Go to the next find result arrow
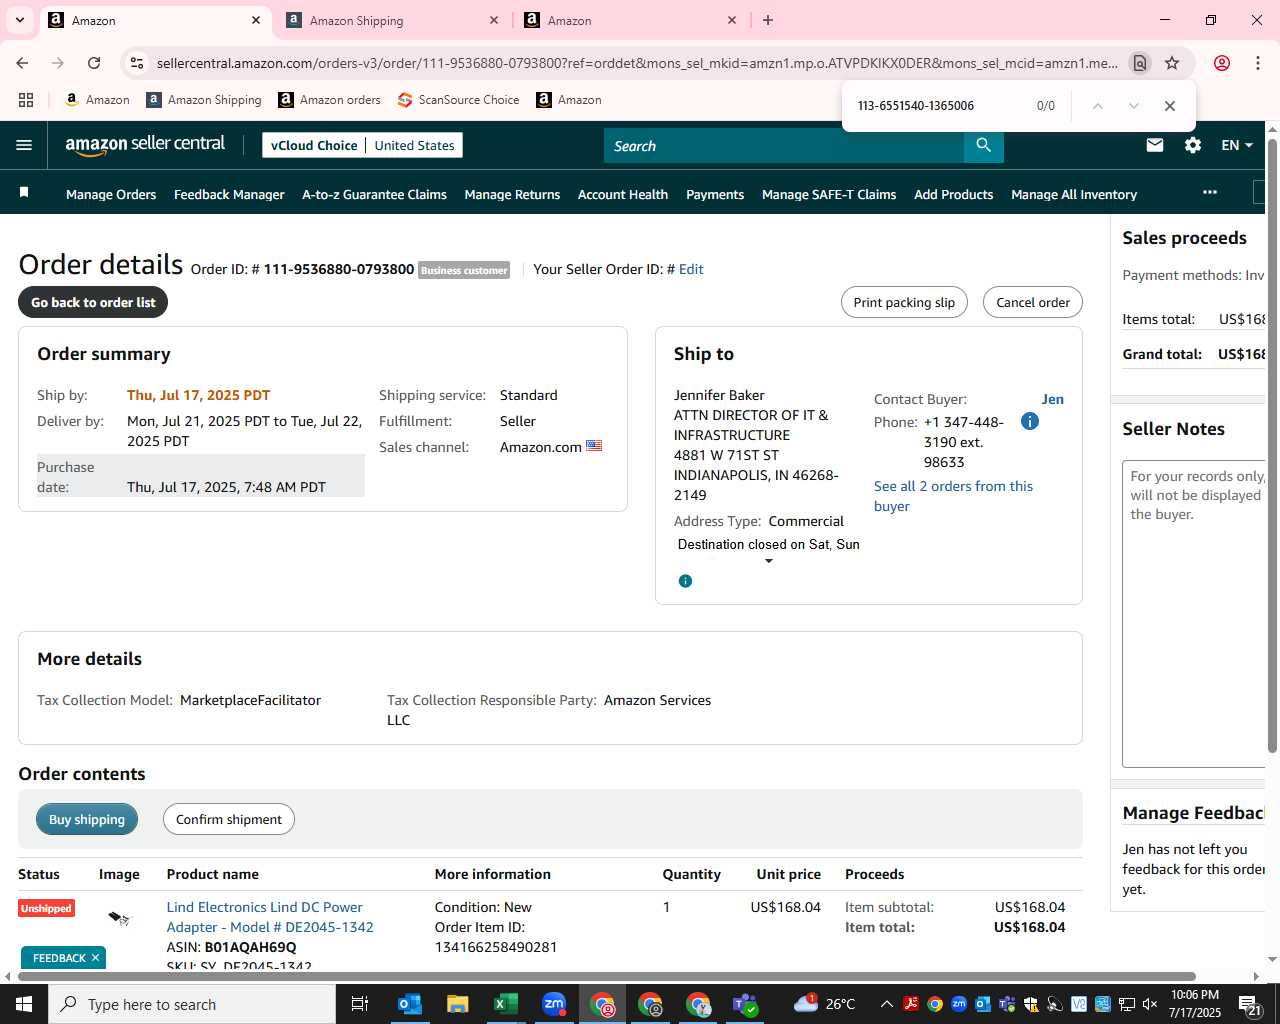 [x=1134, y=106]
